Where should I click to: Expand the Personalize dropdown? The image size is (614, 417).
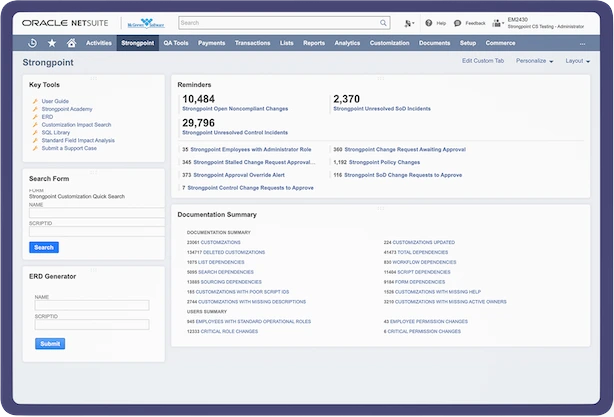tap(535, 62)
